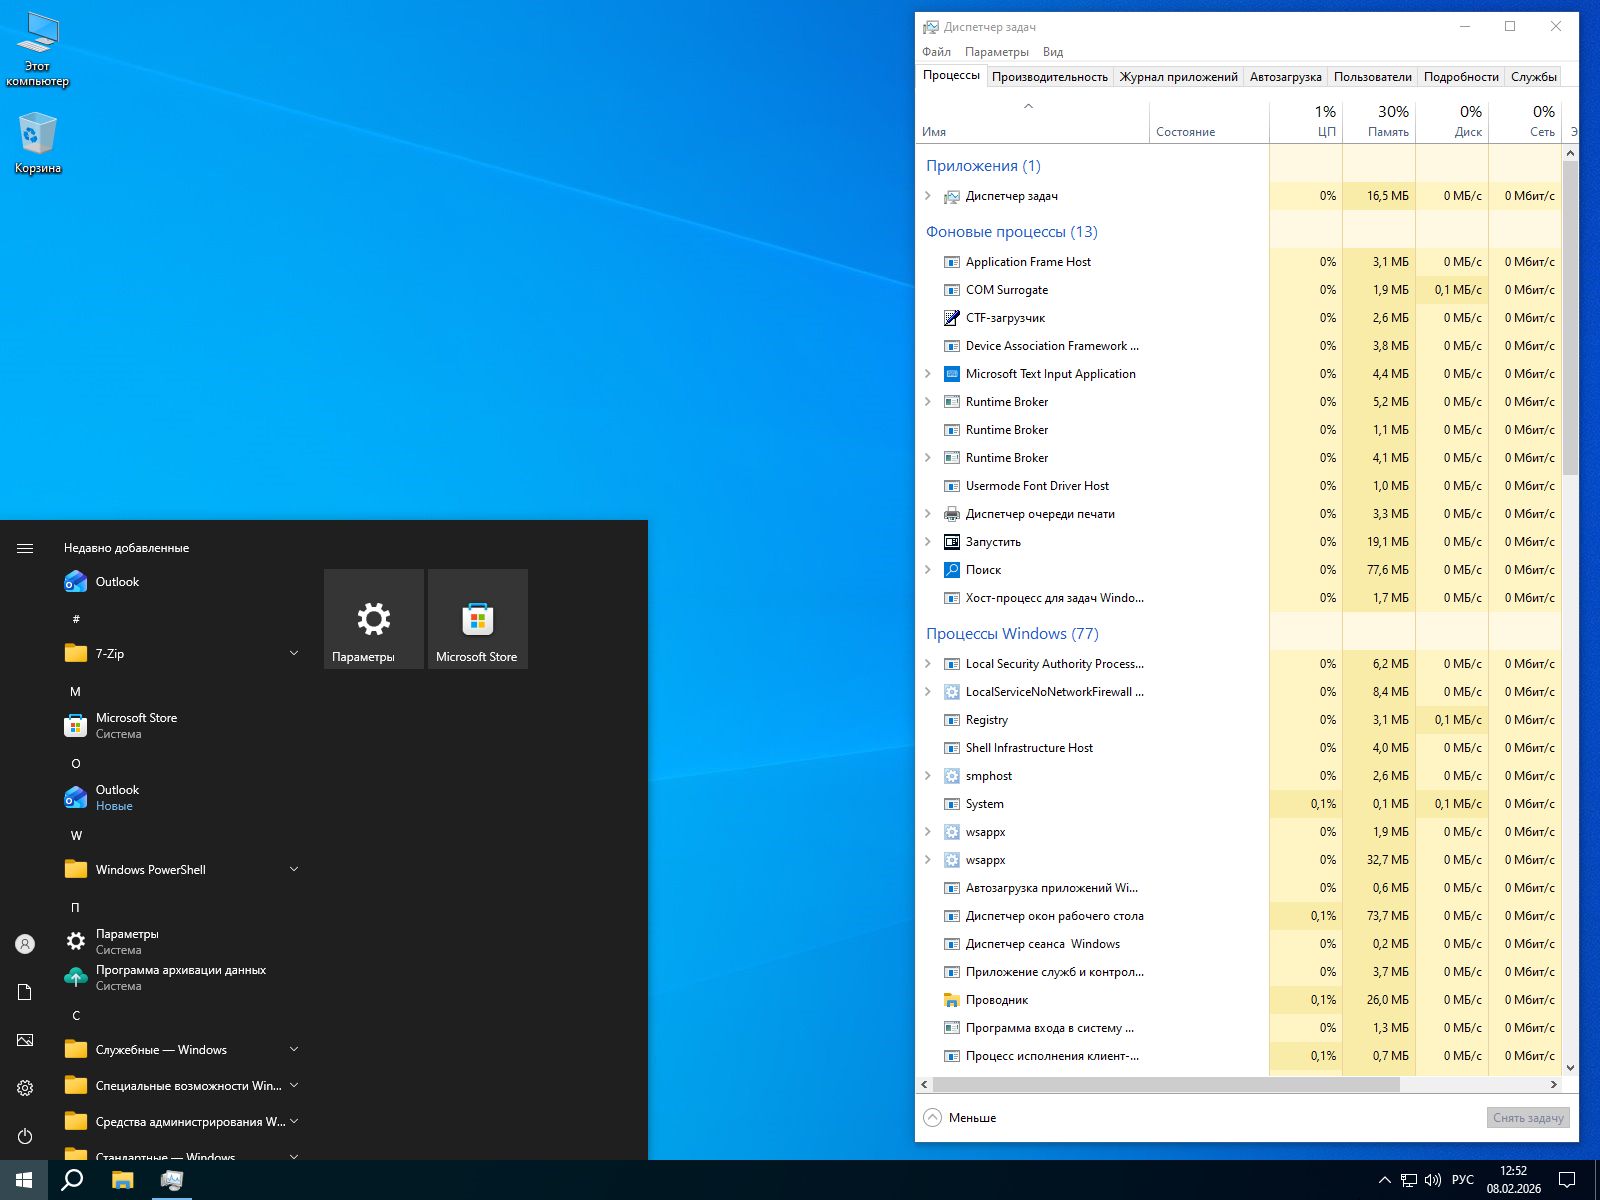Click the Outlook icon under recently added
This screenshot has height=1200, width=1600.
[x=76, y=582]
